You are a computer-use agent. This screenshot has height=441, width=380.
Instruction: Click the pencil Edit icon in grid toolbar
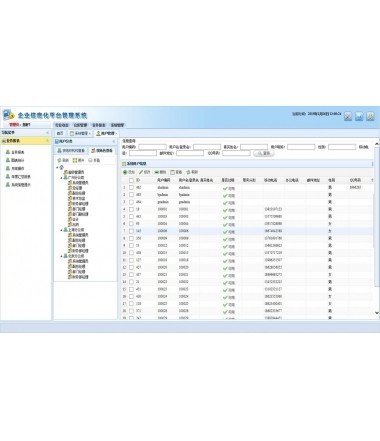point(141,172)
